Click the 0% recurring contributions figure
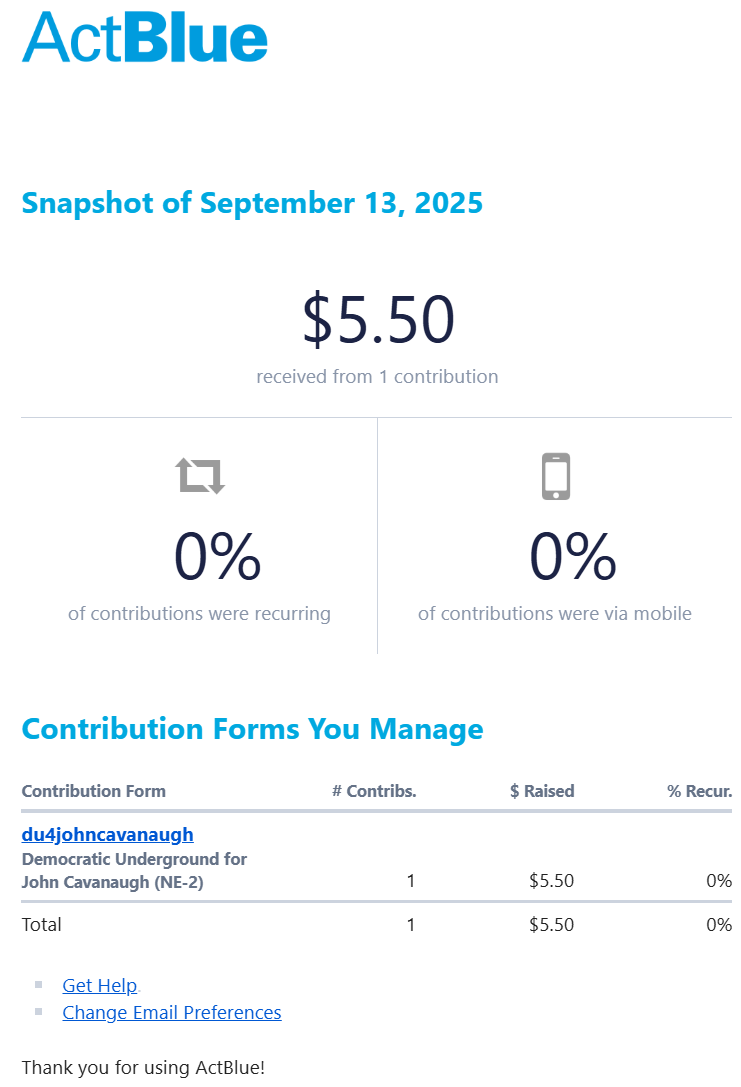This screenshot has height=1087, width=741. tap(217, 557)
